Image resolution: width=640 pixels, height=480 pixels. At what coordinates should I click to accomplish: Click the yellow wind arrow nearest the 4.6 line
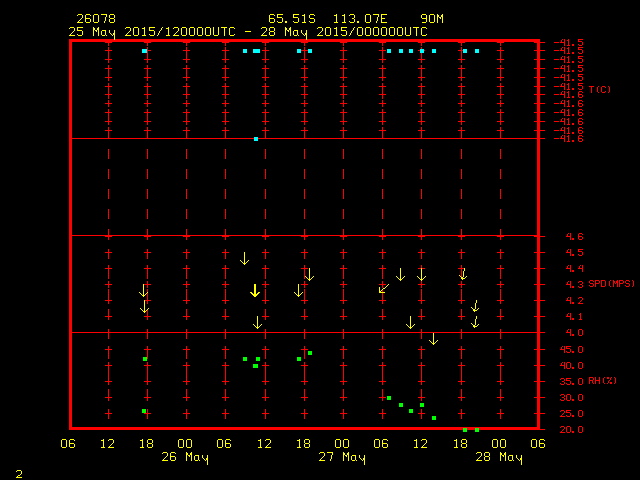[x=244, y=258]
